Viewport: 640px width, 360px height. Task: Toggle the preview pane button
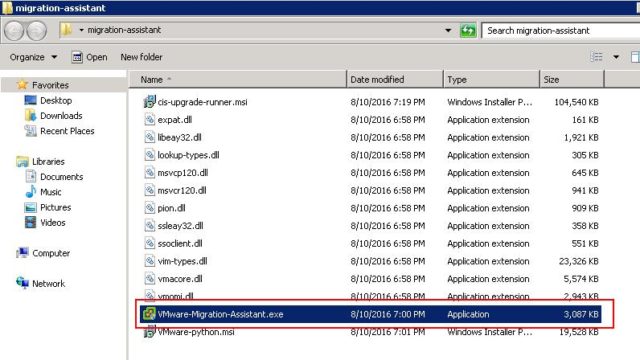coord(635,57)
